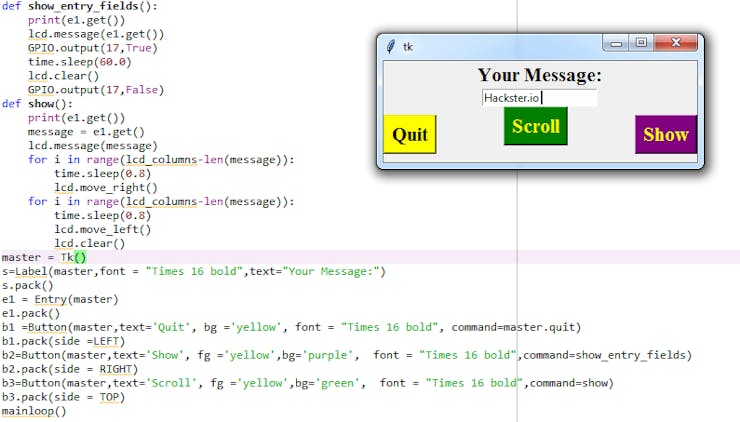Close the tk window

675,43
